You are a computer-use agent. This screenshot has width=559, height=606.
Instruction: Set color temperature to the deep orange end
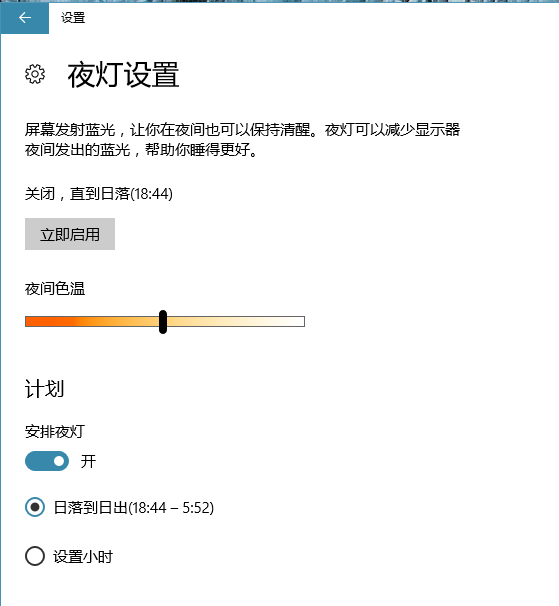(29, 322)
